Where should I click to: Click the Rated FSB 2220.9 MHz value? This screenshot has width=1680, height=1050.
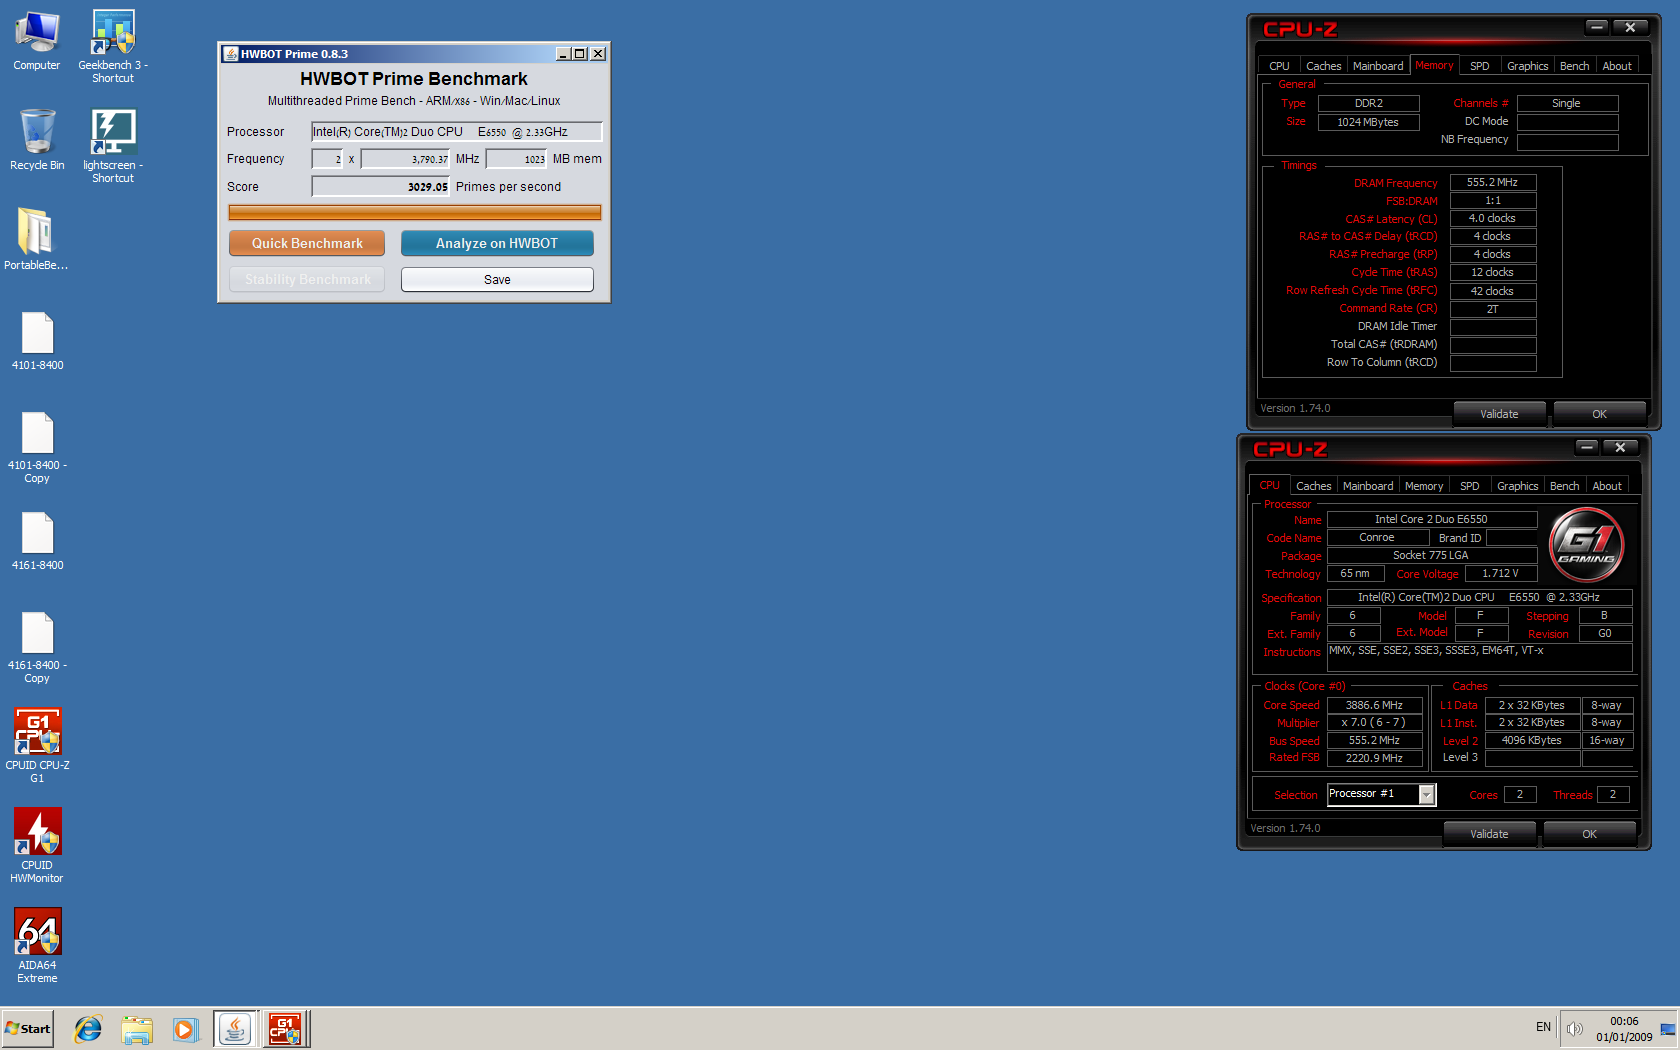[x=1374, y=759]
